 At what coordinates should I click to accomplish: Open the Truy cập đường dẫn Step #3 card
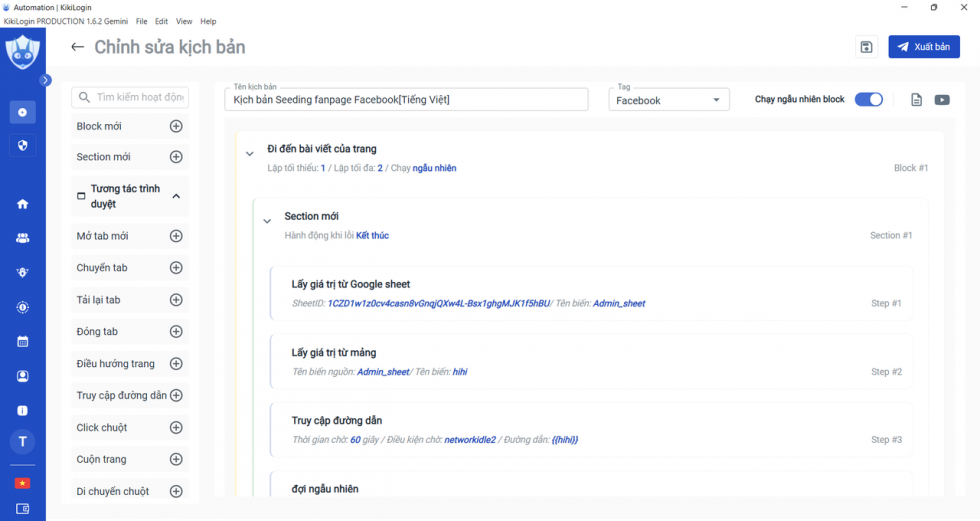pos(591,430)
